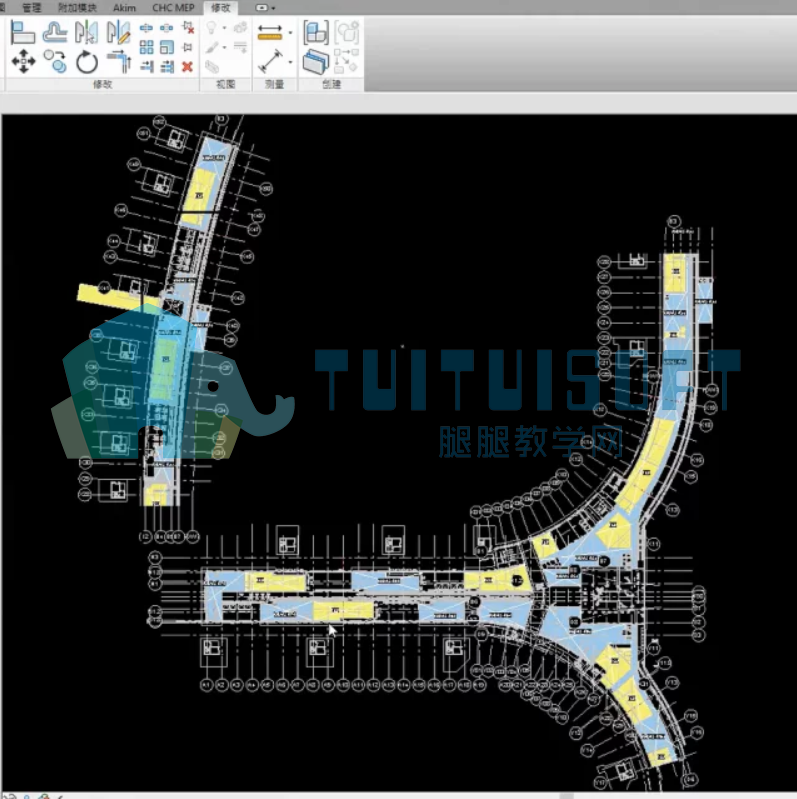Click the 修改 panel title

102,84
